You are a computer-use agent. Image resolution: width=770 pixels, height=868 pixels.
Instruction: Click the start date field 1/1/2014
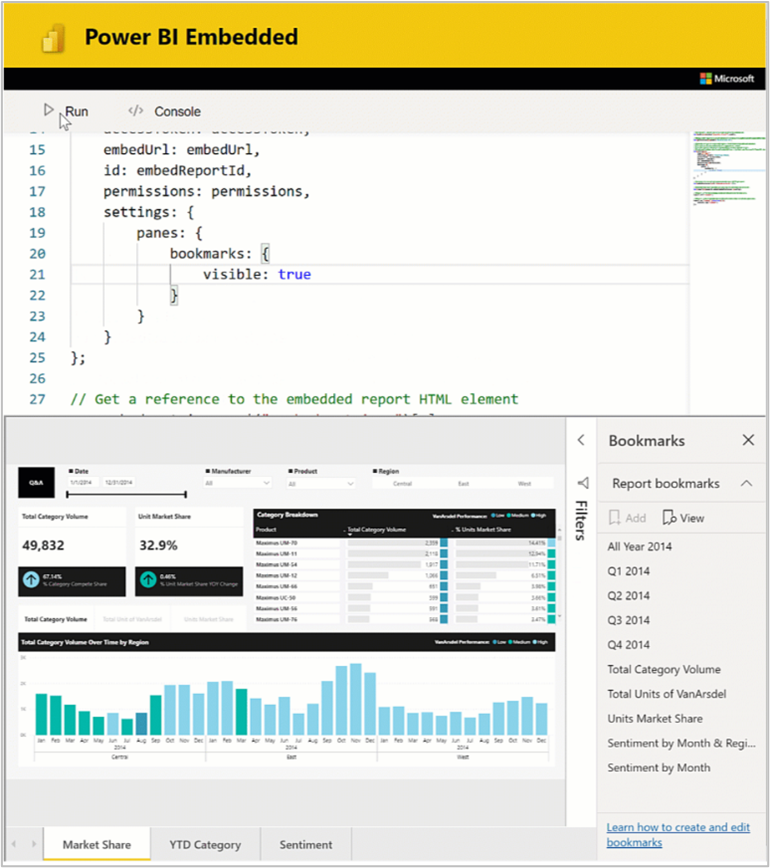pyautogui.click(x=82, y=482)
